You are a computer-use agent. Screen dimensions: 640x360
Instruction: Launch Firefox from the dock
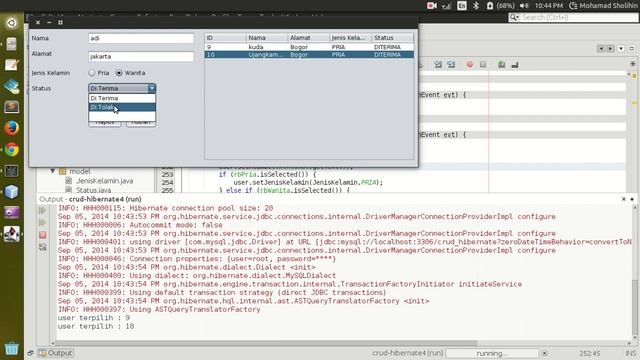(x=11, y=128)
